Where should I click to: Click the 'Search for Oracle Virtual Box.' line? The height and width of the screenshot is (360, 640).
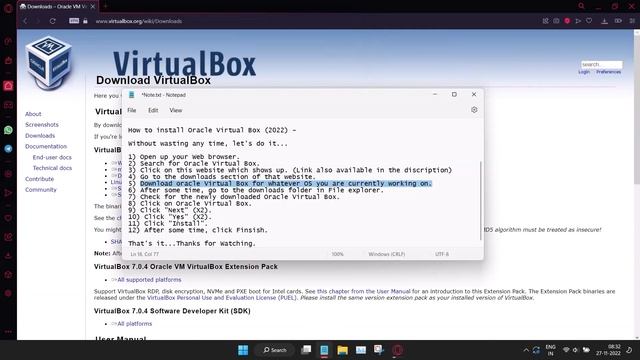(x=200, y=163)
